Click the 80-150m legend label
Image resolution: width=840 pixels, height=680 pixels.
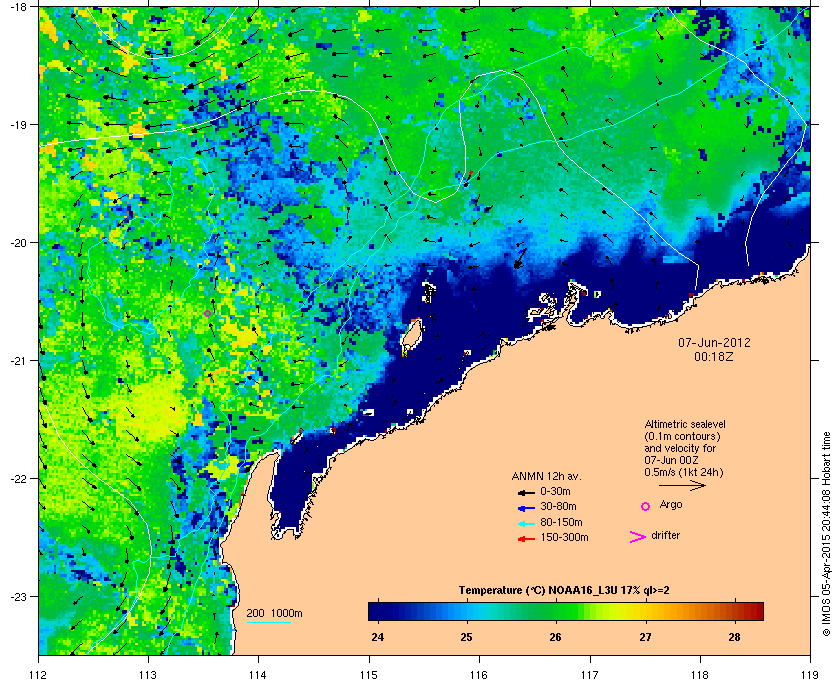tap(561, 522)
